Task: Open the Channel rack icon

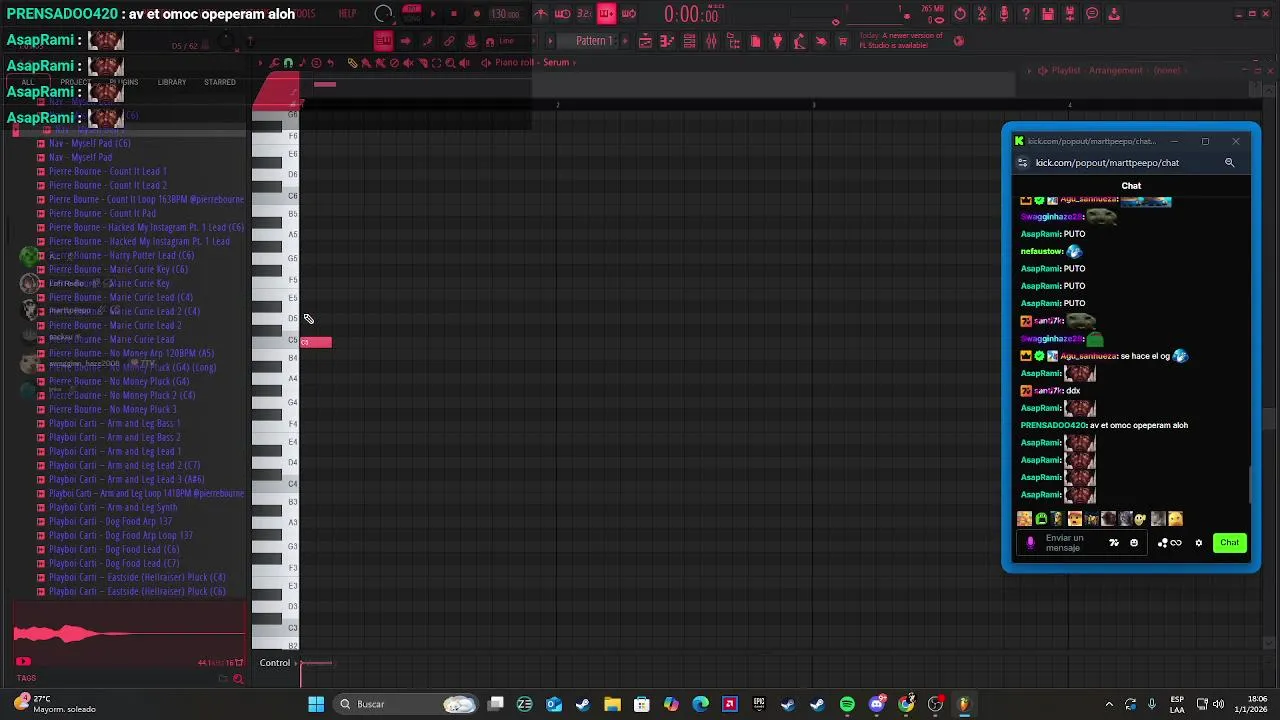Action: [689, 41]
